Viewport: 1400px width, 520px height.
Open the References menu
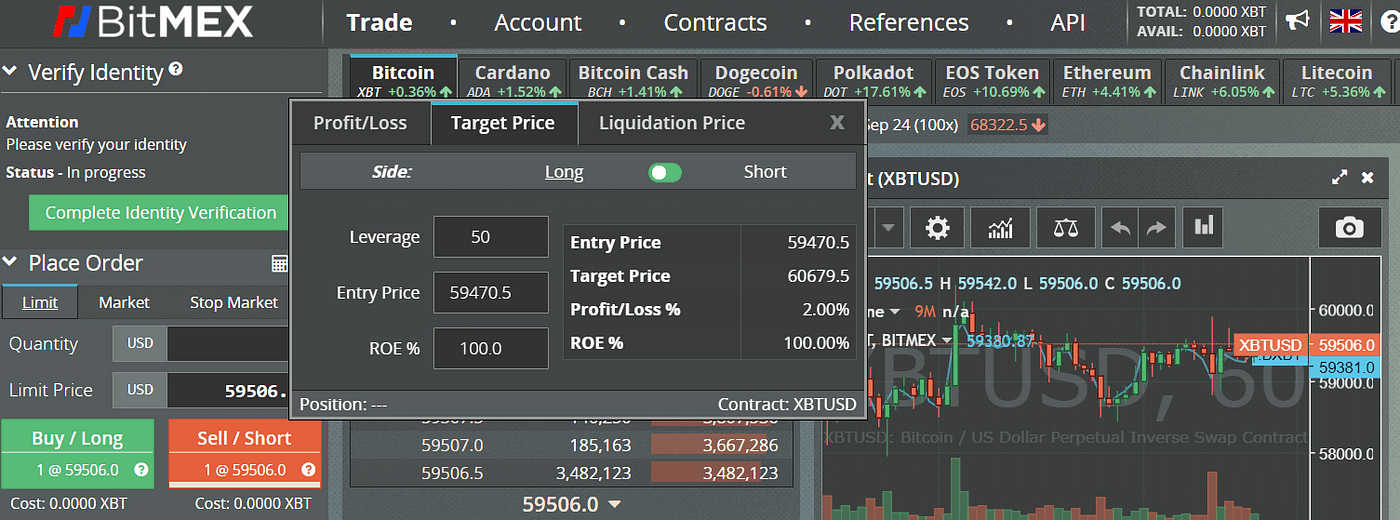(908, 22)
